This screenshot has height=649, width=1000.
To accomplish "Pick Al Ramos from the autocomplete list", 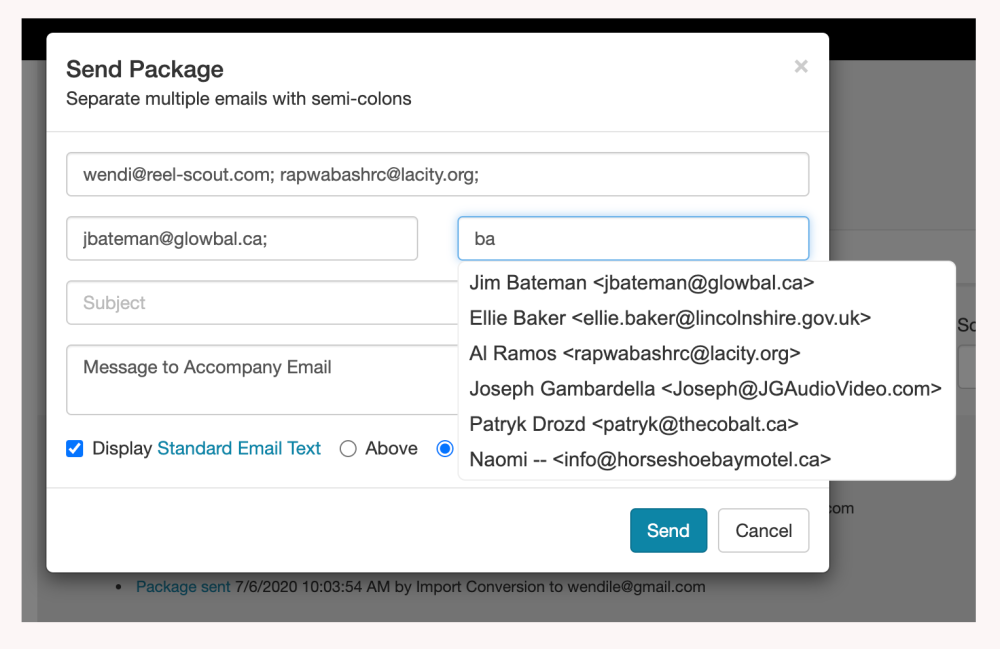I will click(635, 354).
